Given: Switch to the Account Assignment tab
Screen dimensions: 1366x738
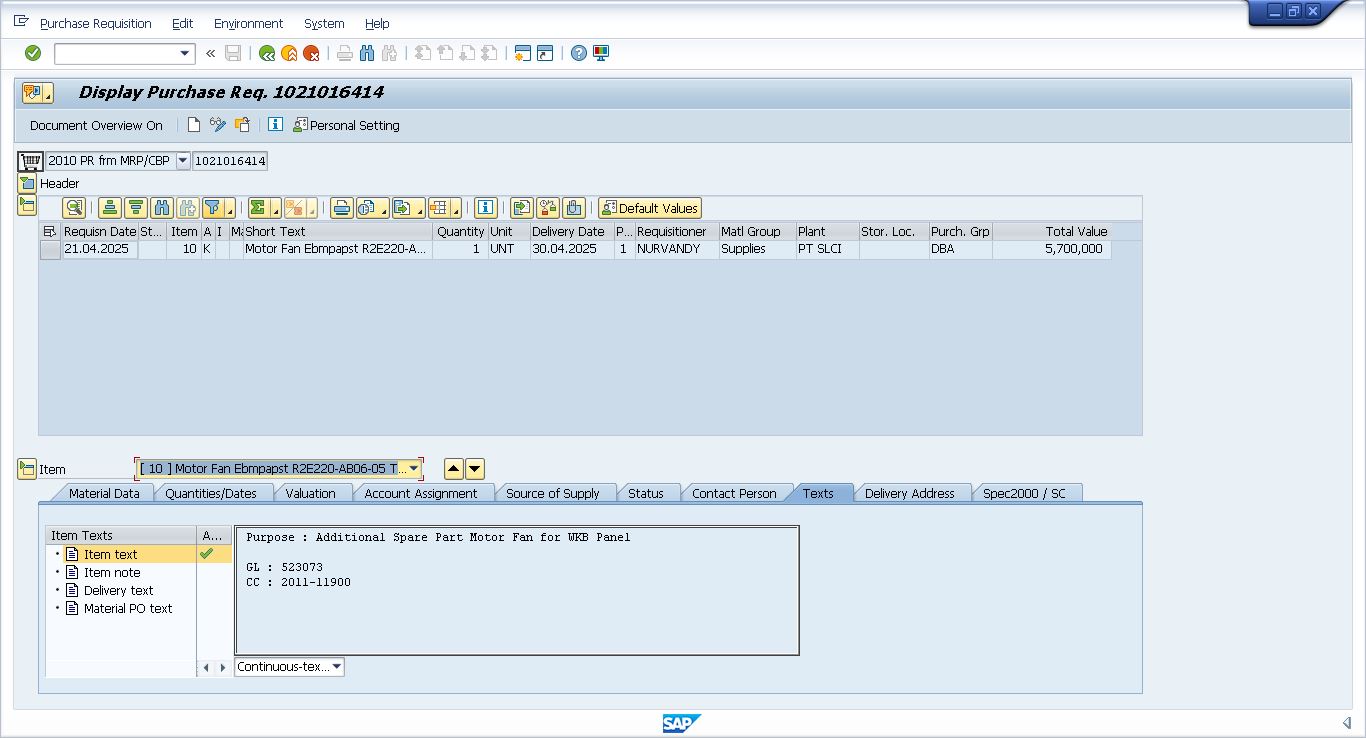Looking at the screenshot, I should tap(421, 493).
